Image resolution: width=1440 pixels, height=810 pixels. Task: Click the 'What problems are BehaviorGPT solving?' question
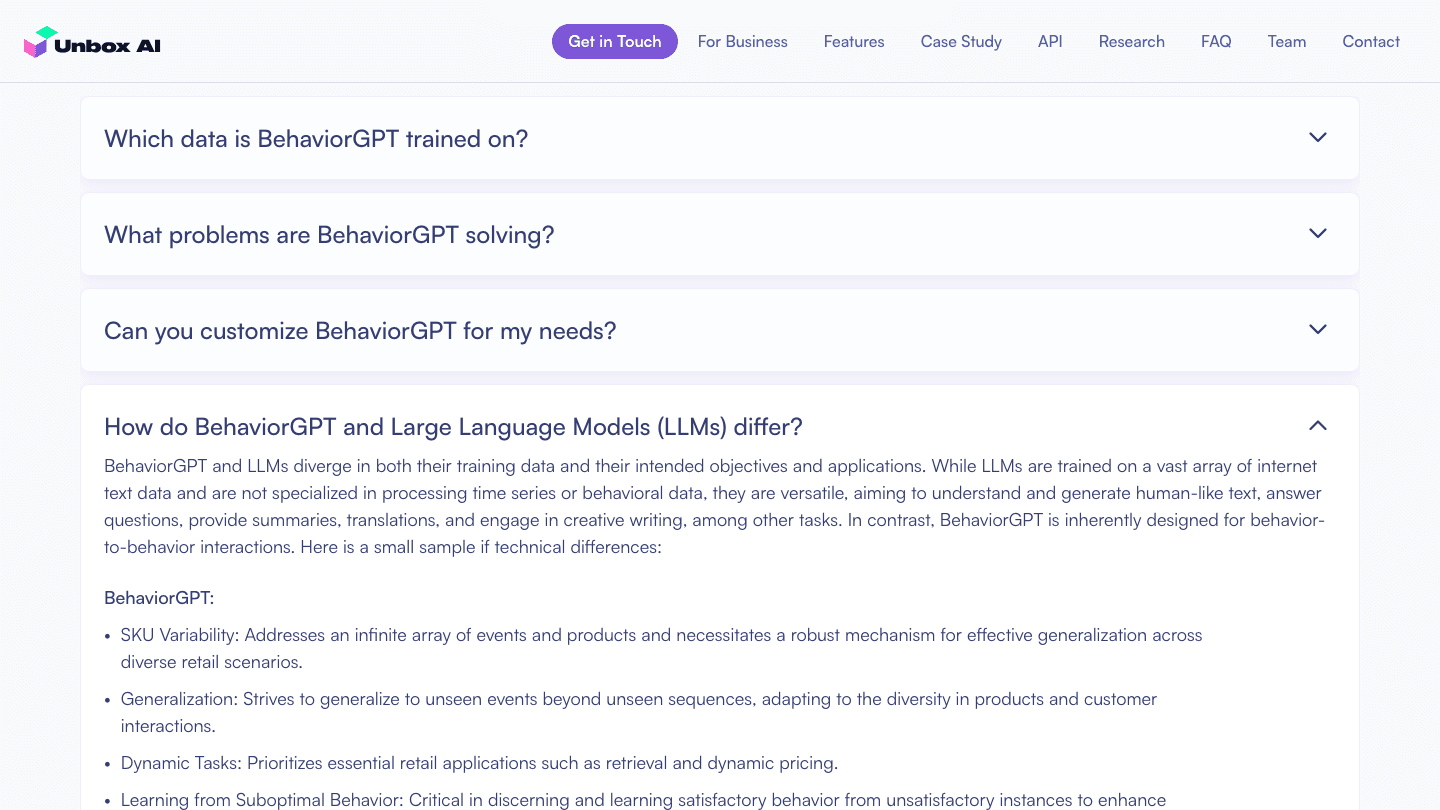(x=329, y=235)
